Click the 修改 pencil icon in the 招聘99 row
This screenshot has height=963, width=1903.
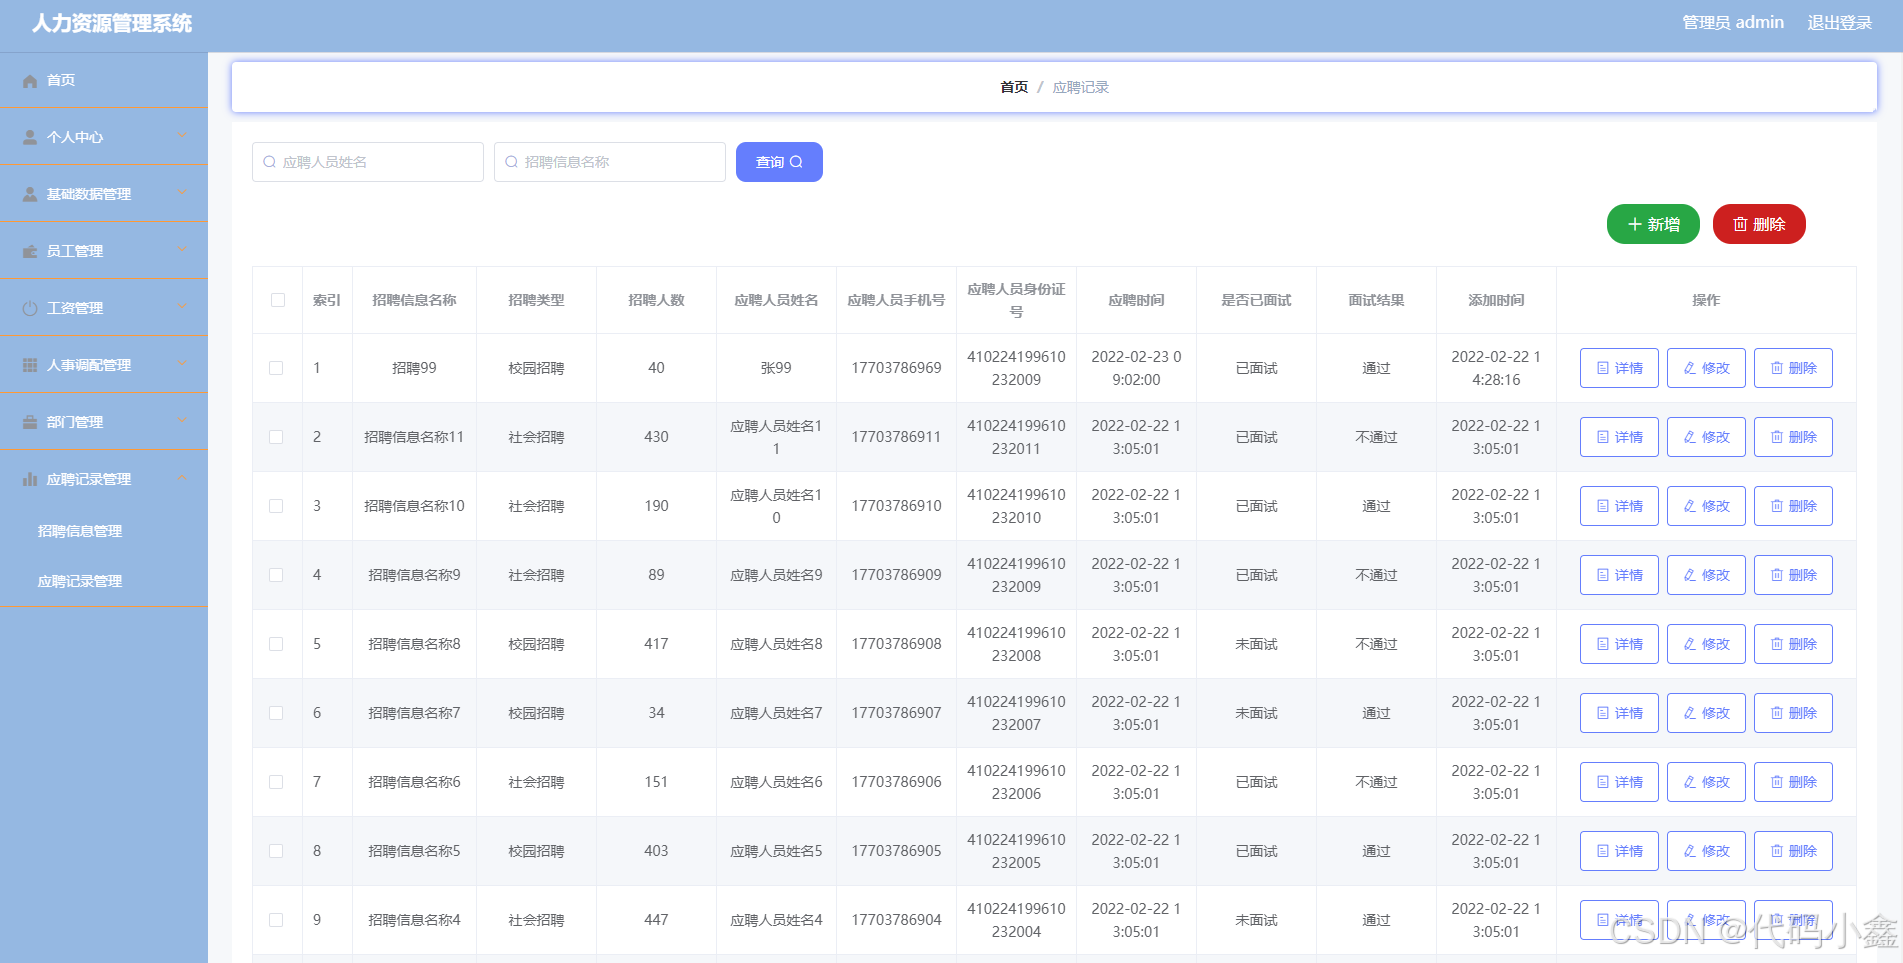pos(1690,368)
